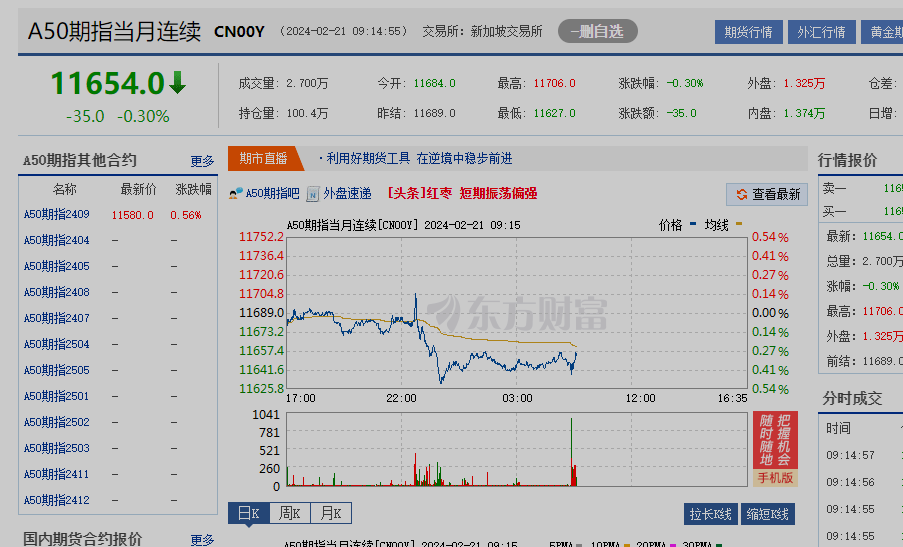Image resolution: width=903 pixels, height=547 pixels.
Task: Click price 11580.0 in the 2409 row
Action: pyautogui.click(x=132, y=215)
